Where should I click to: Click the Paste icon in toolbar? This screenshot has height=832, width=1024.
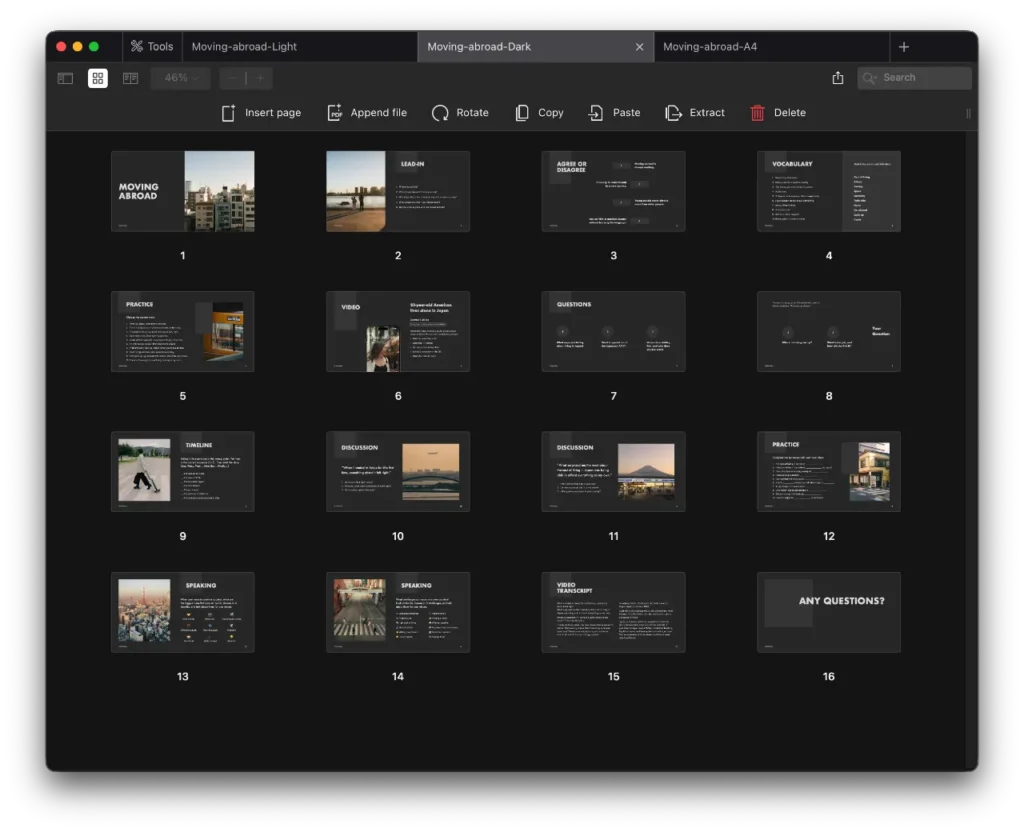(596, 113)
